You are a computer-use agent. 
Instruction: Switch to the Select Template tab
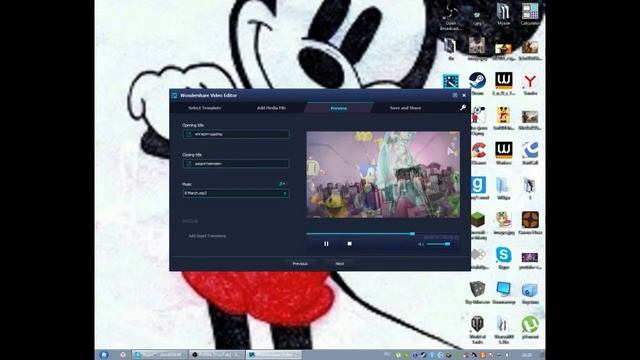coord(204,108)
